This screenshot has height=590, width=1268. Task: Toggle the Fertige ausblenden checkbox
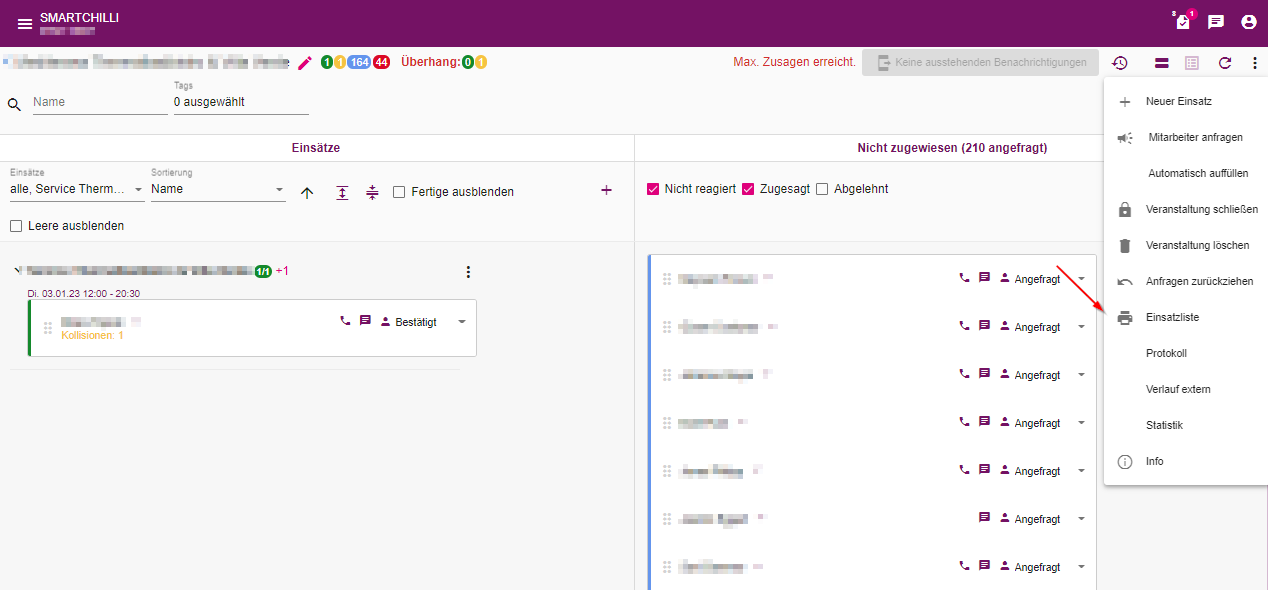click(x=399, y=192)
